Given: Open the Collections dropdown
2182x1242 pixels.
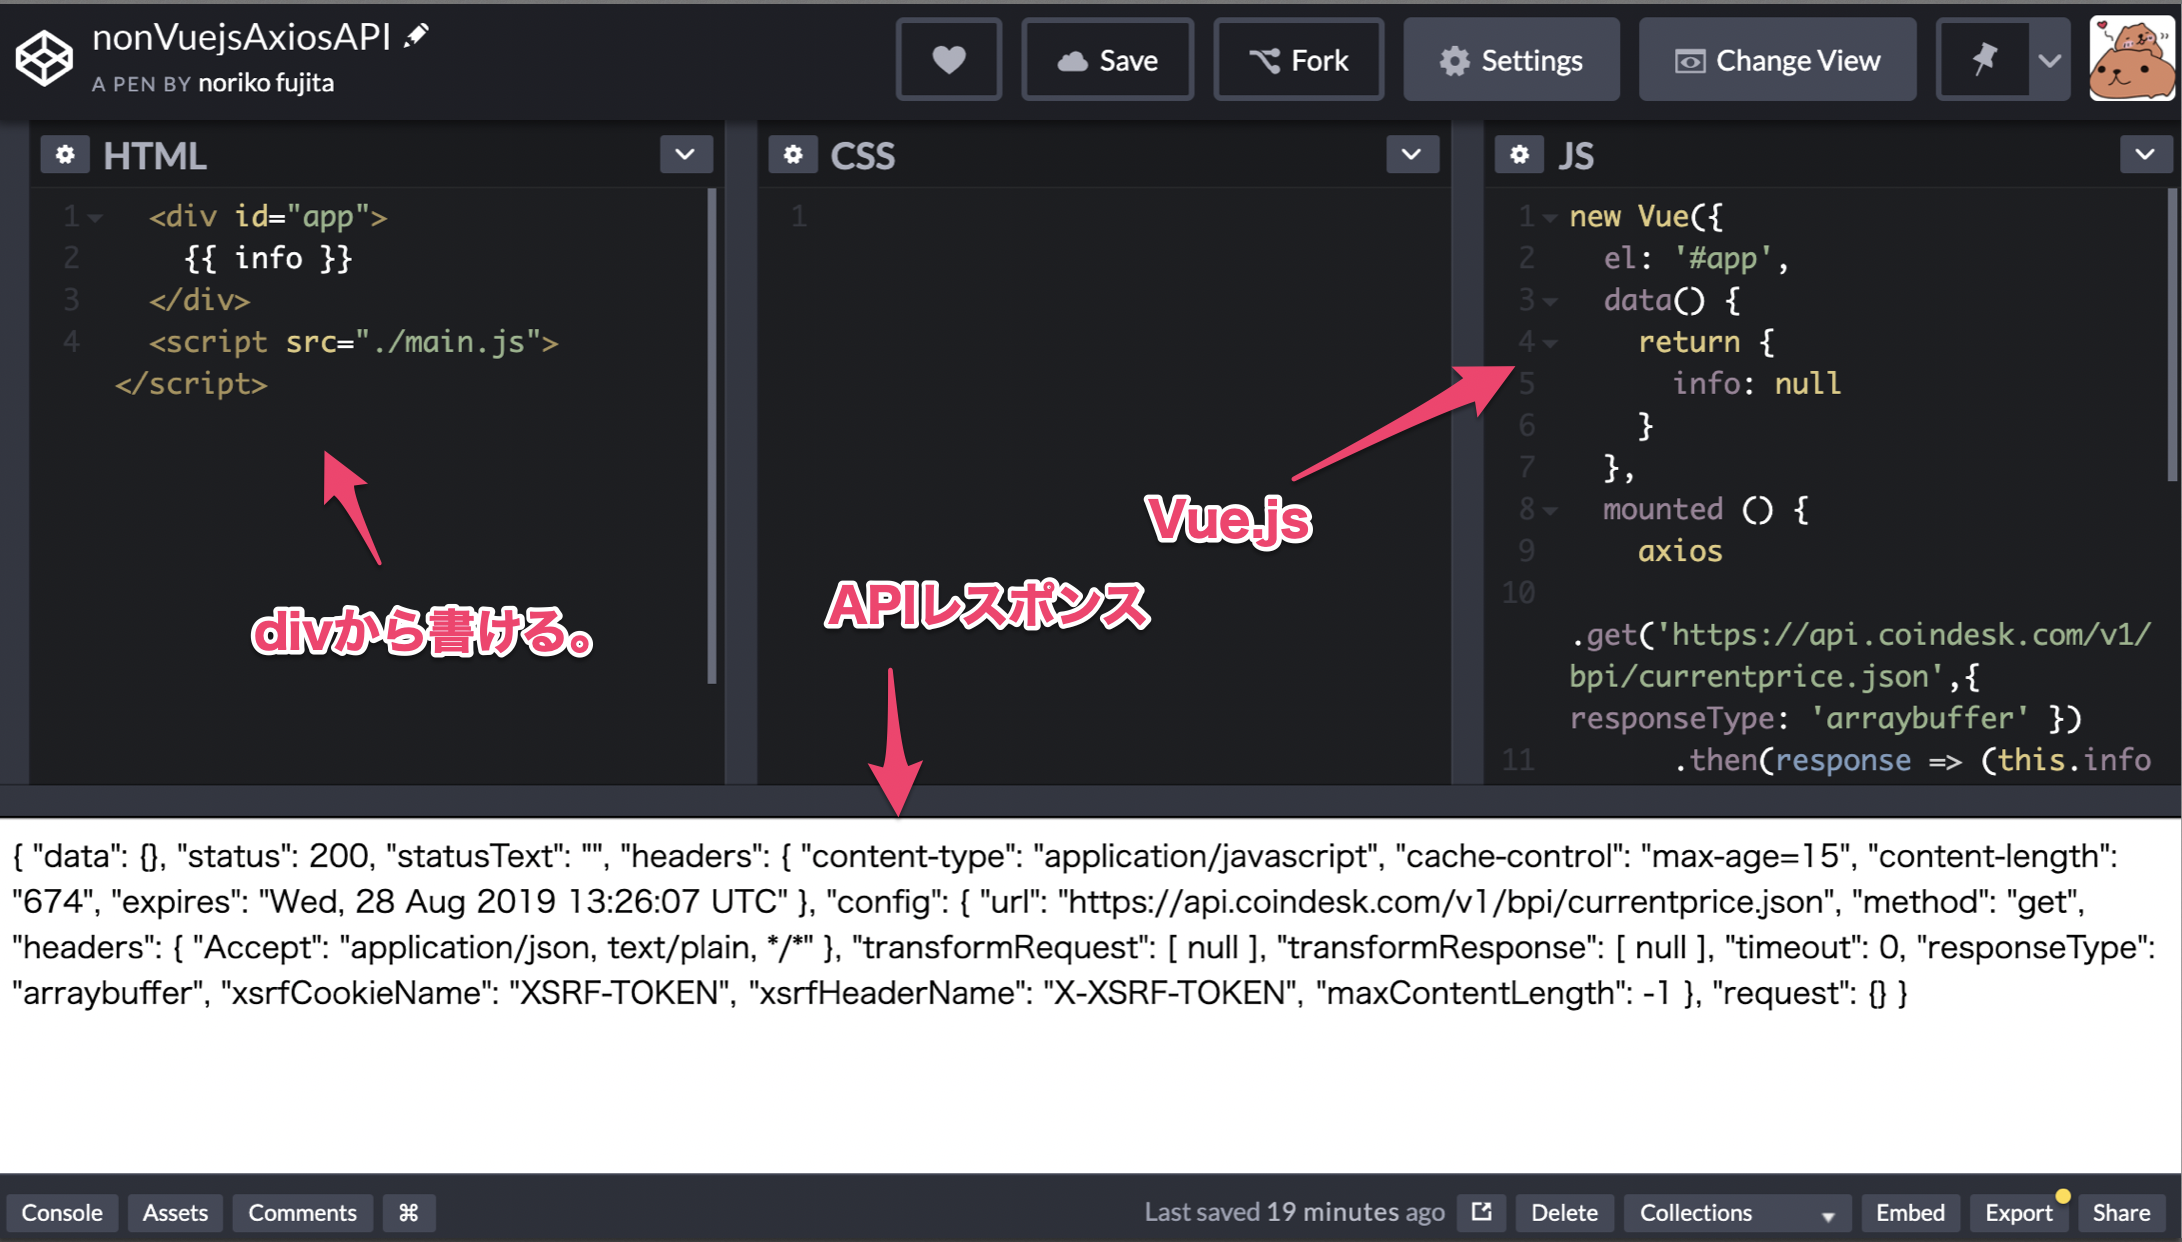Looking at the screenshot, I should coord(1737,1212).
